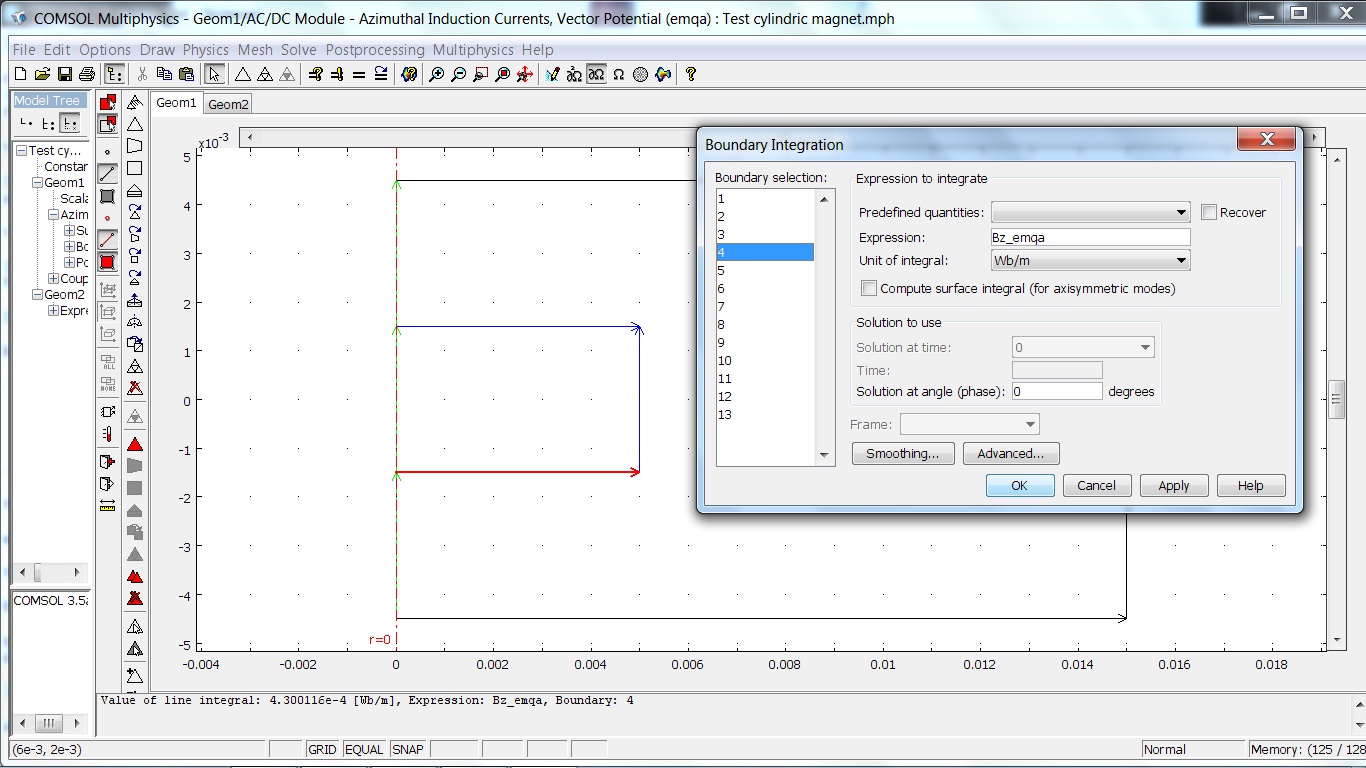Click the yellow ruler Measure icon
Viewport: 1366px width, 768px height.
(x=107, y=506)
